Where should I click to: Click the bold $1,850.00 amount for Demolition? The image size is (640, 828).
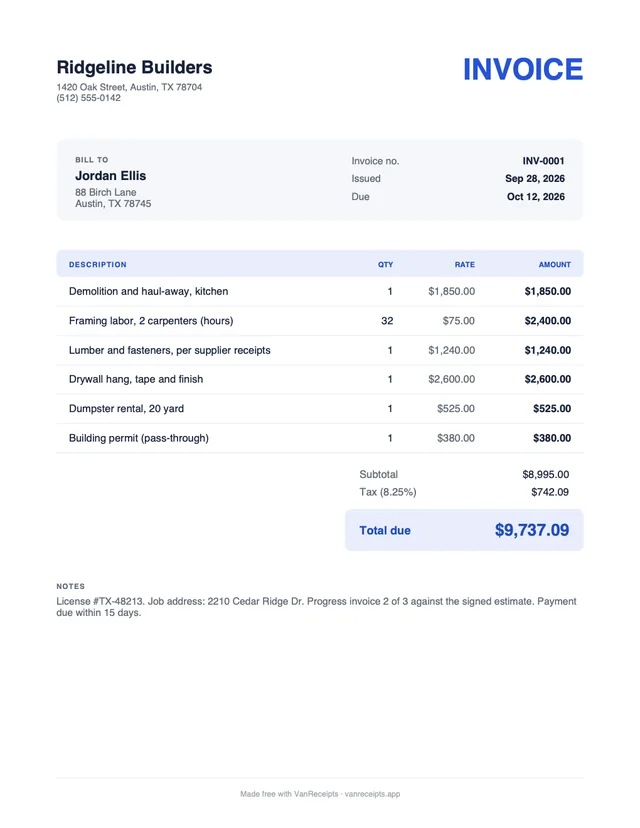[548, 291]
